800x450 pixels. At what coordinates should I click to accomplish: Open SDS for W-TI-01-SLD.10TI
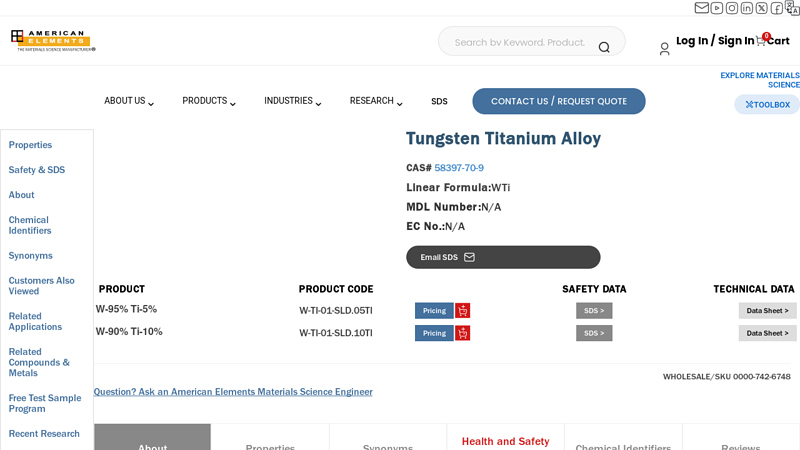coord(594,333)
